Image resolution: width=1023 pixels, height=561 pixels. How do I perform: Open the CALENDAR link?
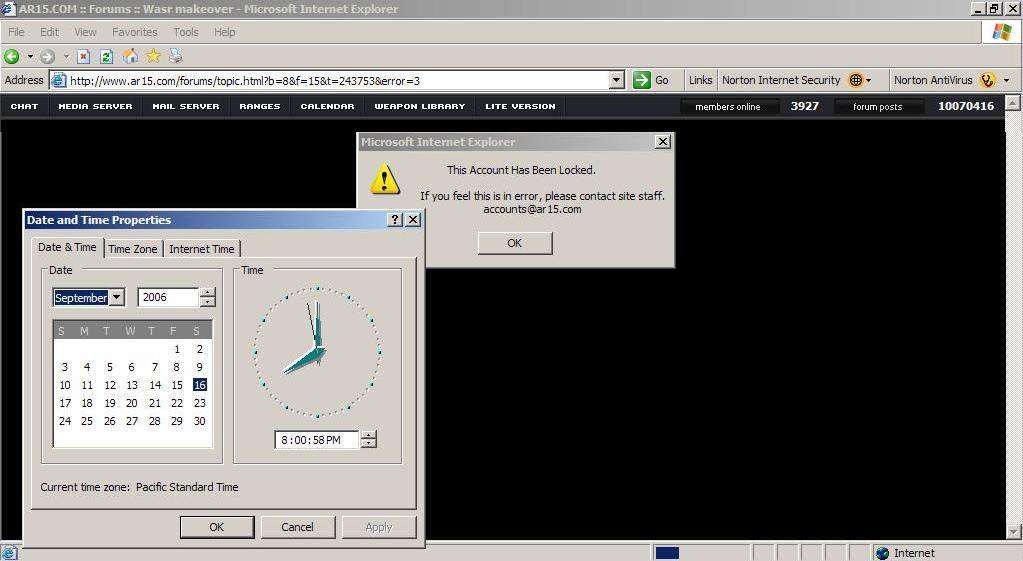[328, 106]
